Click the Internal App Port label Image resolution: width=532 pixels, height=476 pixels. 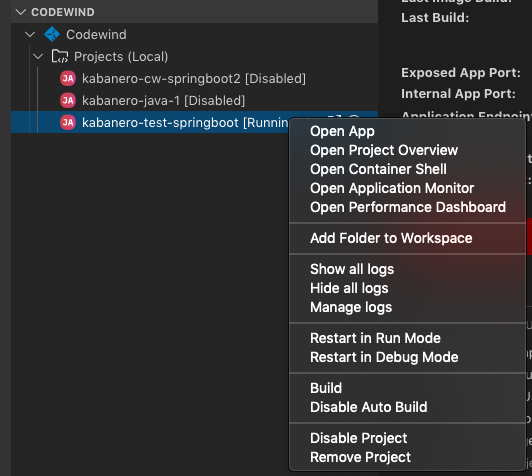tap(458, 94)
